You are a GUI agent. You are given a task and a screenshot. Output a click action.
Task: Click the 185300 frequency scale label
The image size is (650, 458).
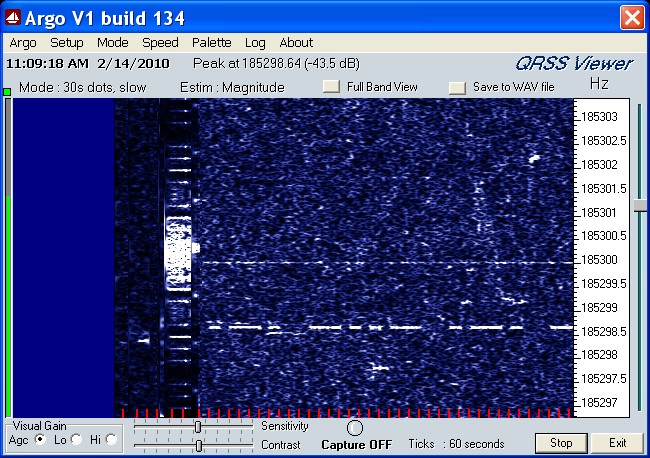(x=599, y=260)
